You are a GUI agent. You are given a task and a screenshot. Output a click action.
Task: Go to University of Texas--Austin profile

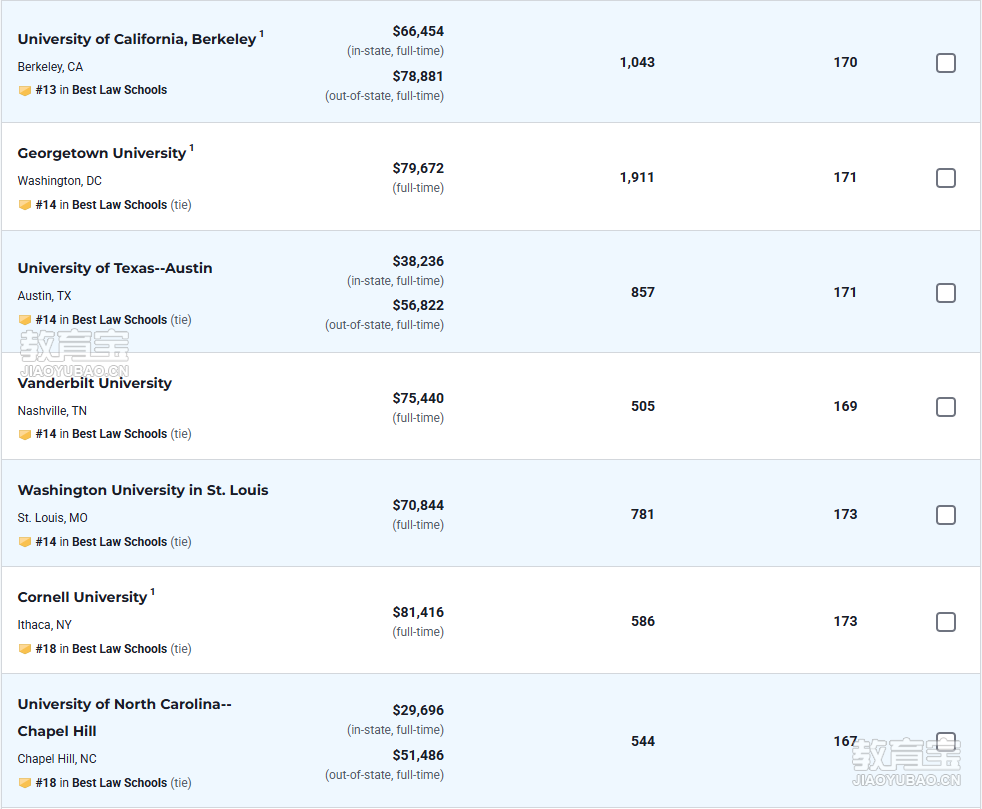coord(115,268)
